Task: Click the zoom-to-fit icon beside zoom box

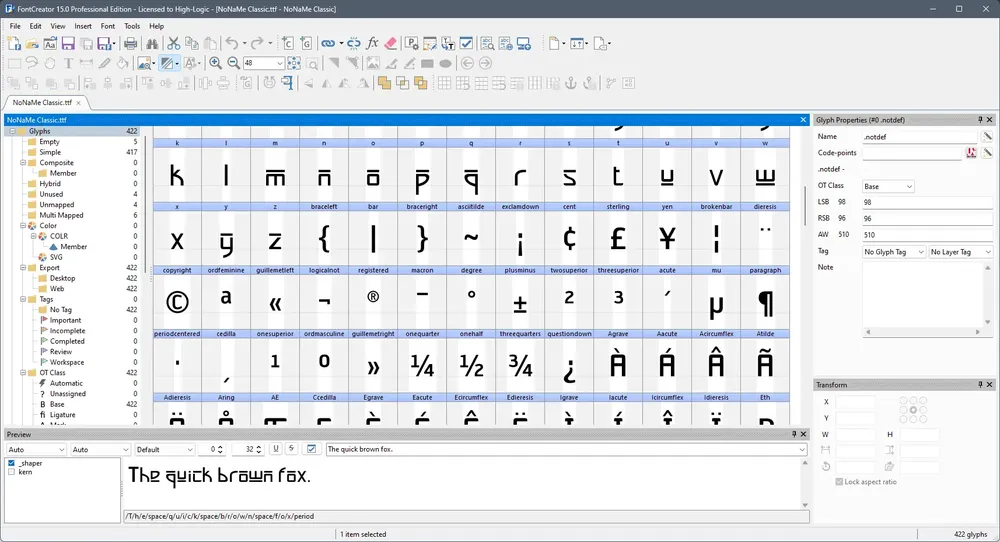Action: (294, 63)
